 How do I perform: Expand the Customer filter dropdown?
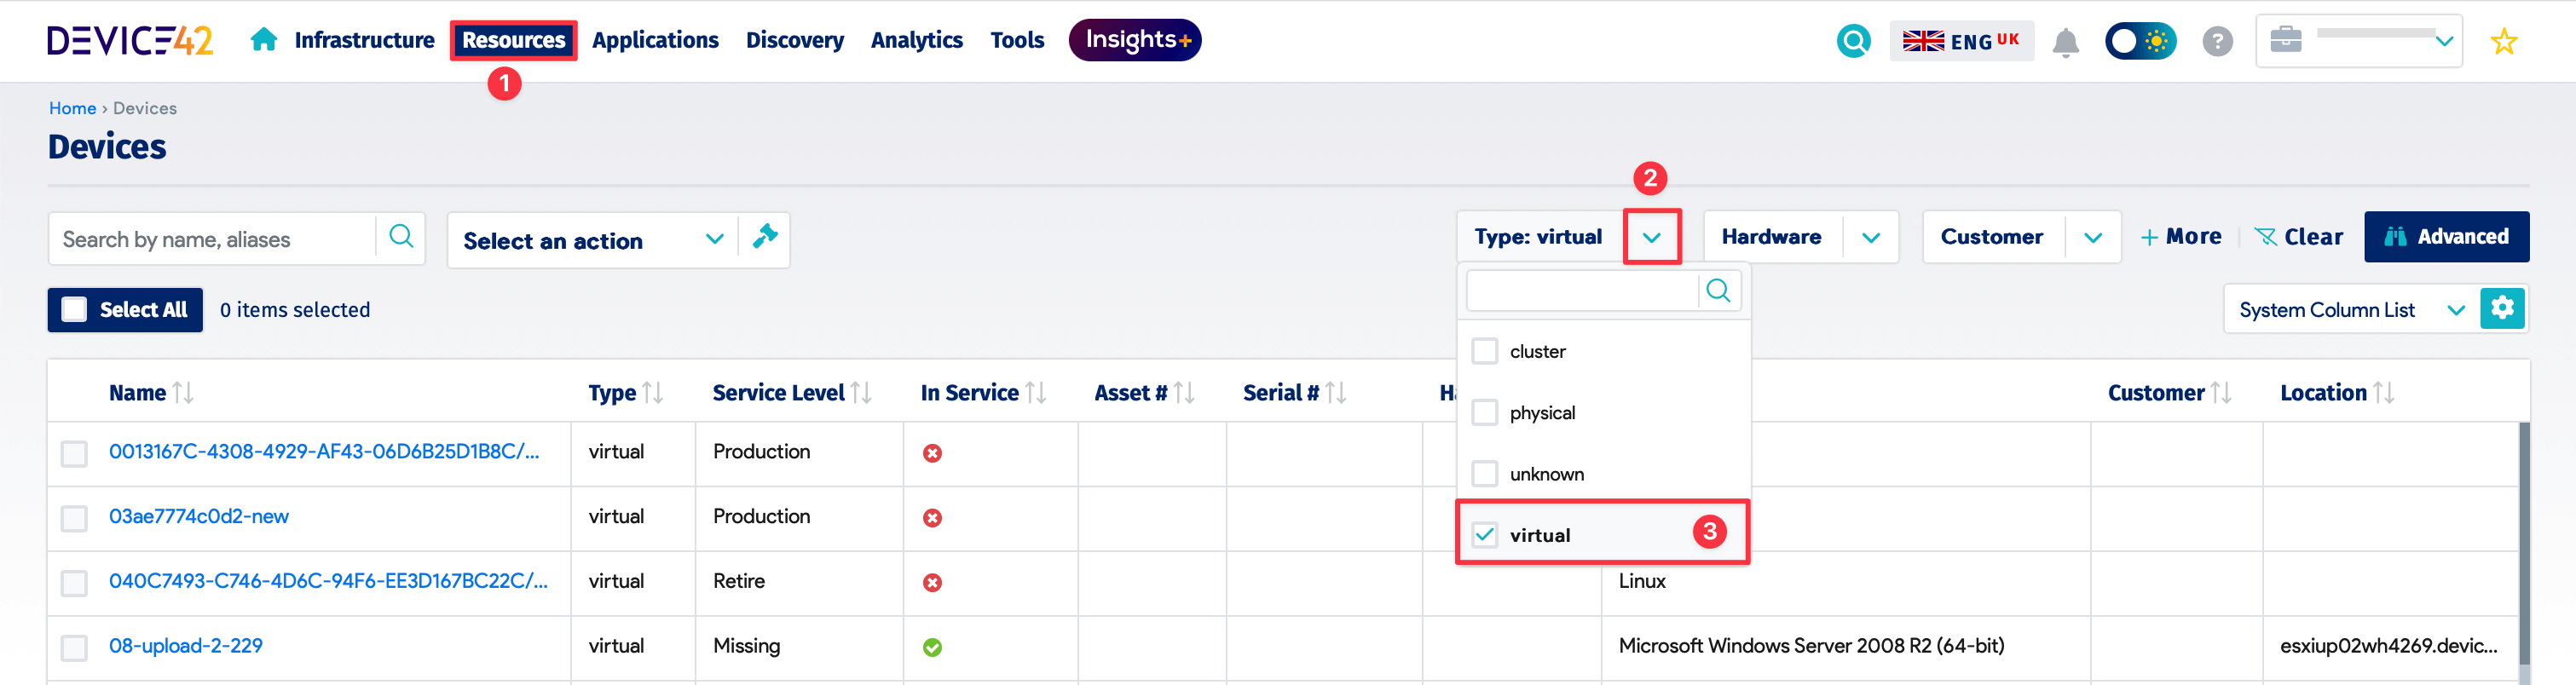pos(2092,237)
